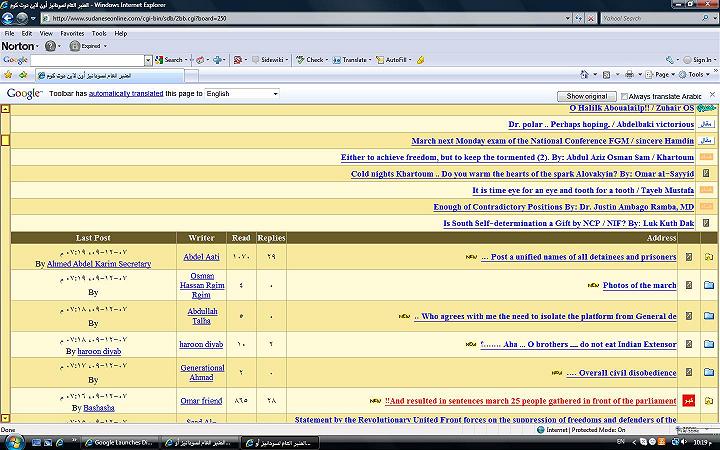Open the Recent Pages dropdown next to Forward
The image size is (720, 450).
click(x=33, y=19)
